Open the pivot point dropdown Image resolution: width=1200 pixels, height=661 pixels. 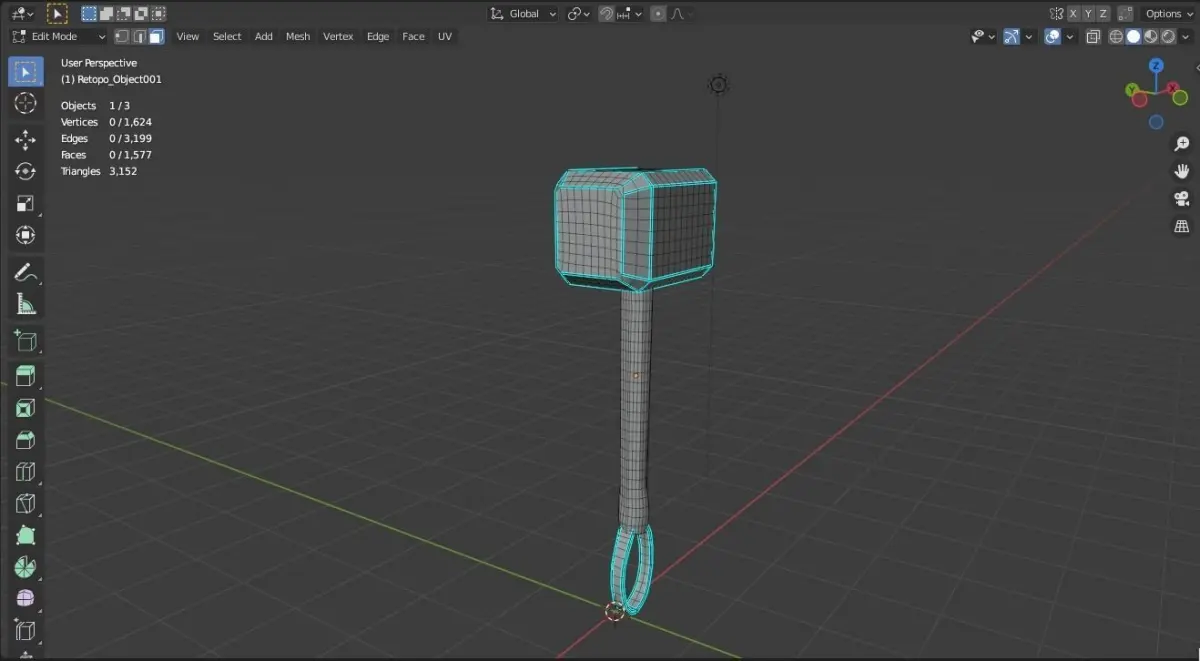[578, 14]
